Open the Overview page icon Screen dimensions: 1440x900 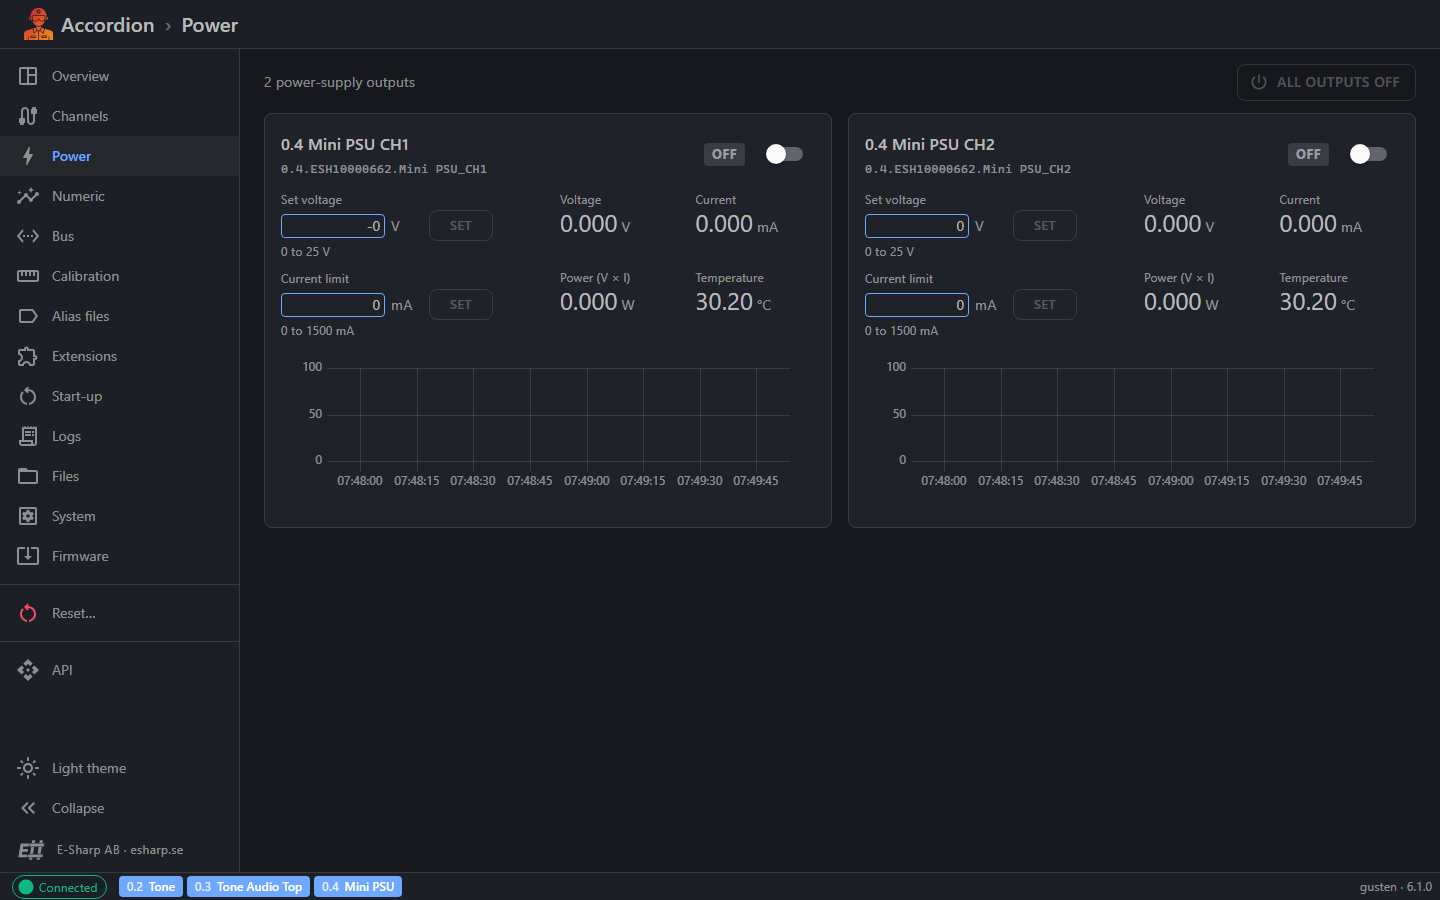[28, 76]
